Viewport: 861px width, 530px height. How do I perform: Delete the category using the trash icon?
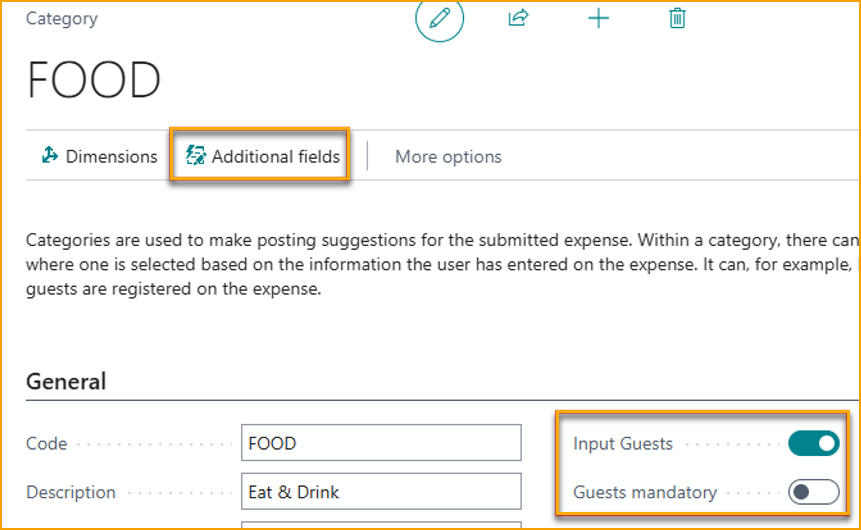[677, 18]
